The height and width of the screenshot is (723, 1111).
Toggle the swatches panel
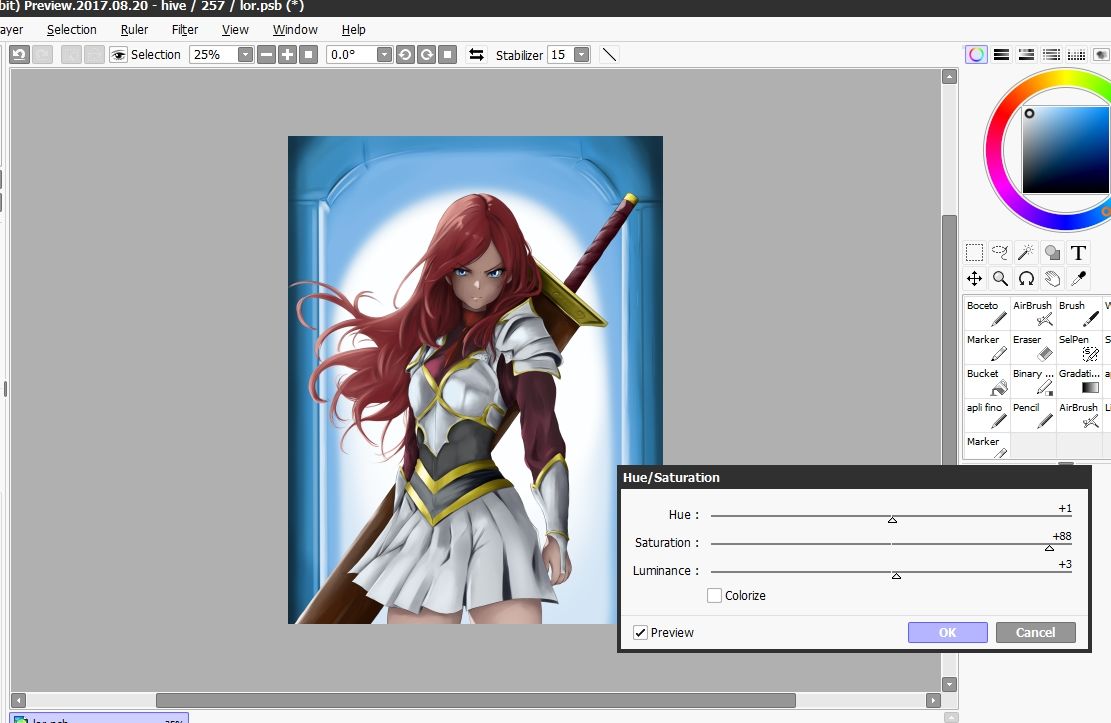1076,55
